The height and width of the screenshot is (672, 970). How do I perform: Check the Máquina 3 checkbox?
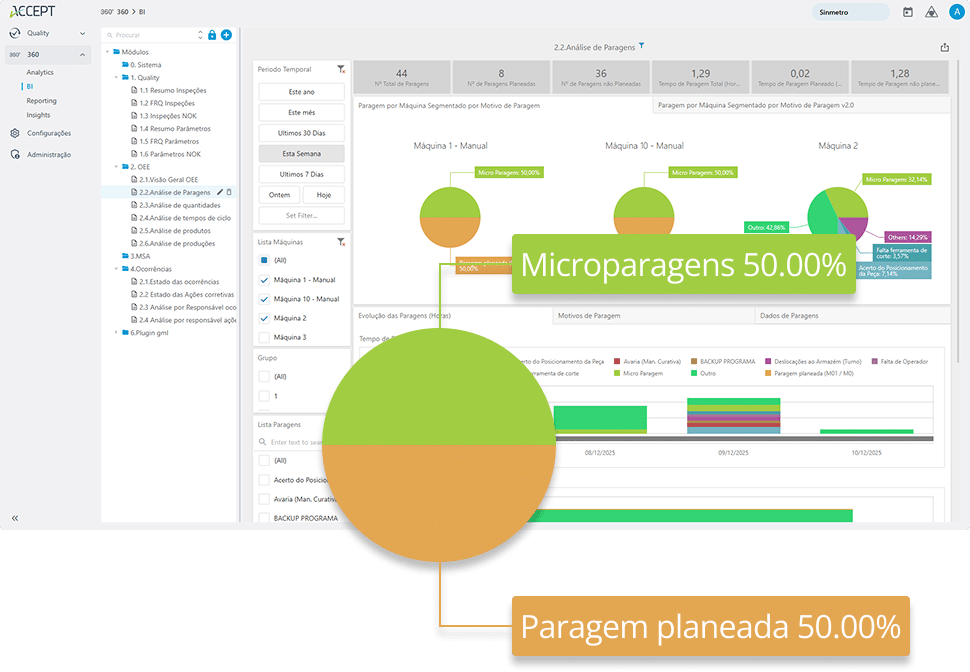point(264,337)
